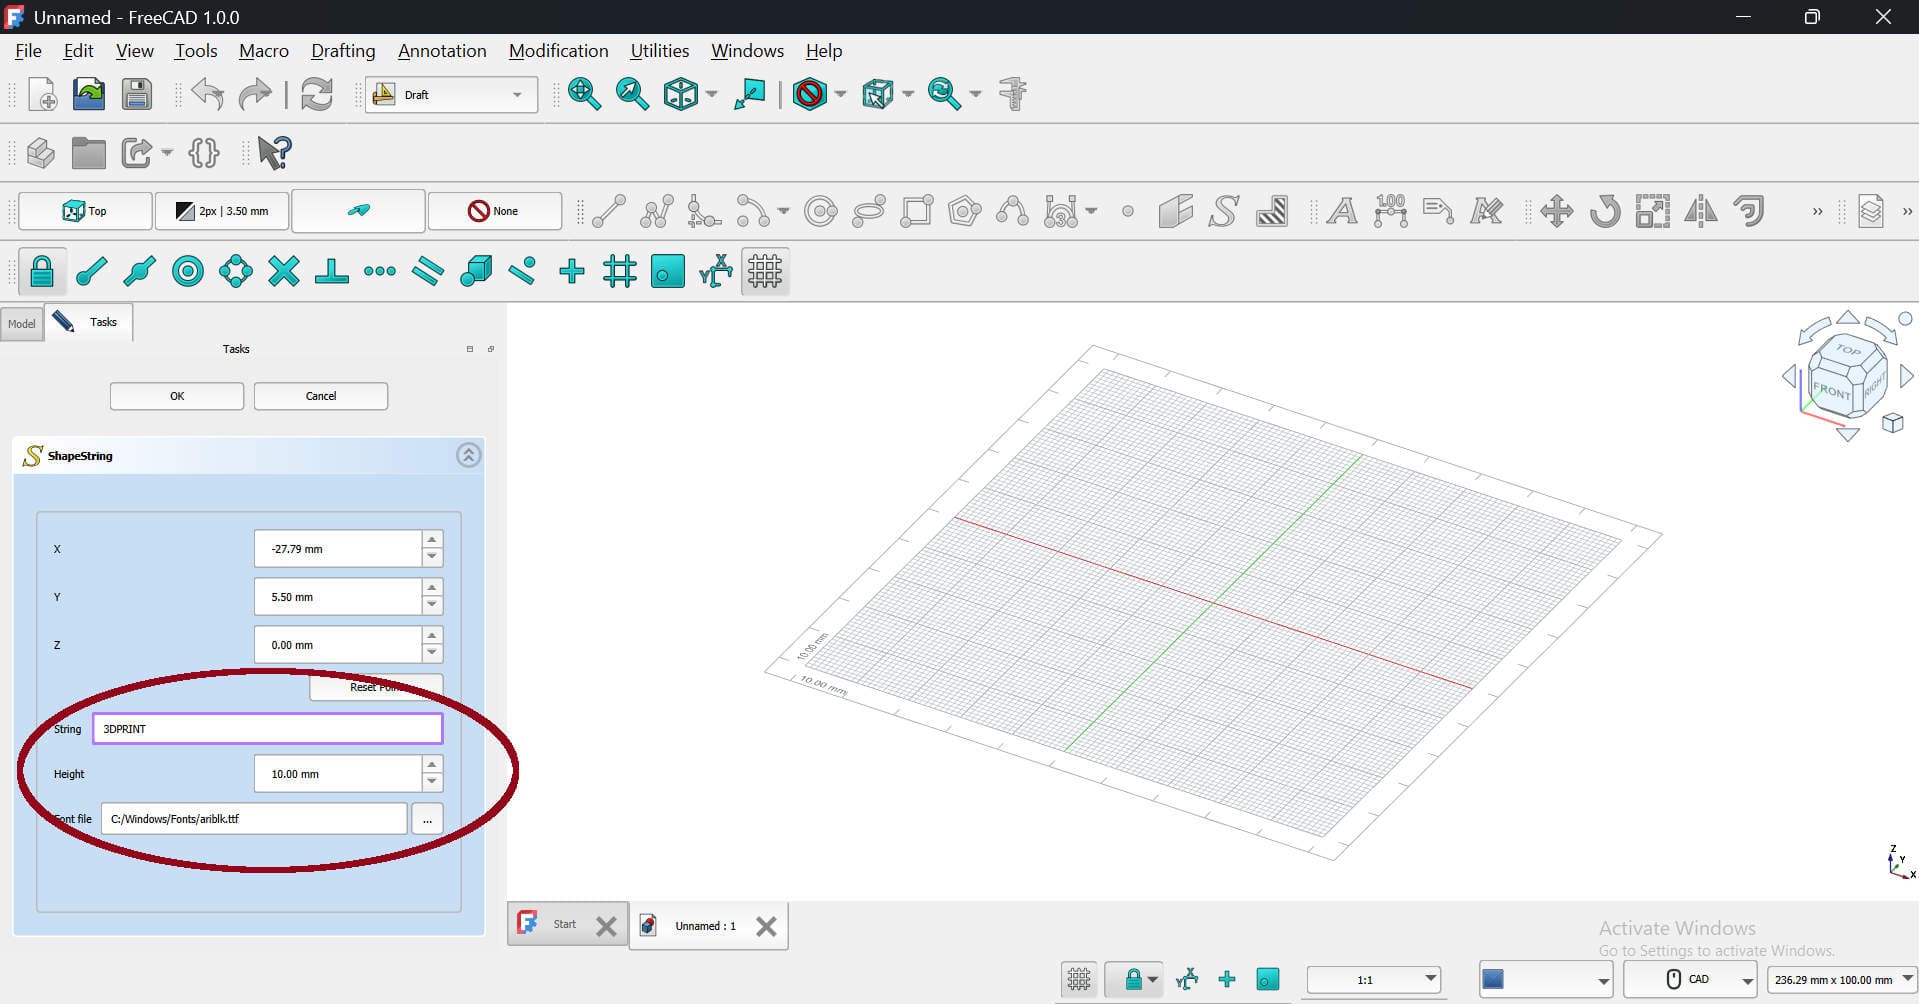Image resolution: width=1919 pixels, height=1004 pixels.
Task: Open the Drafting menu
Action: (x=343, y=50)
